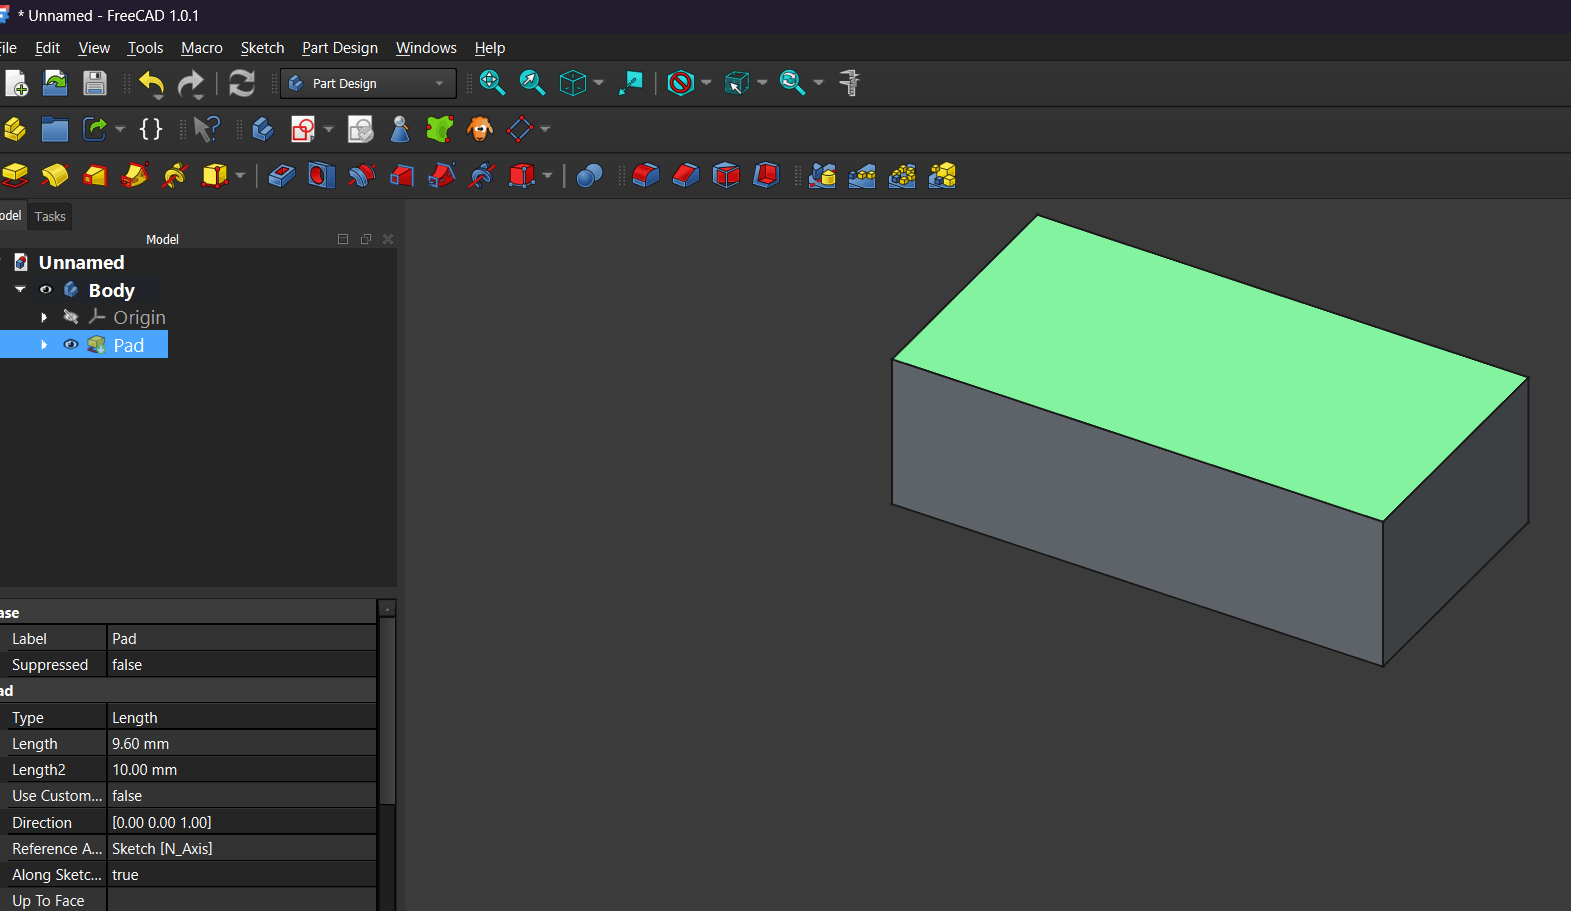
Task: Open the datum plane dropdown arrow
Action: [545, 129]
